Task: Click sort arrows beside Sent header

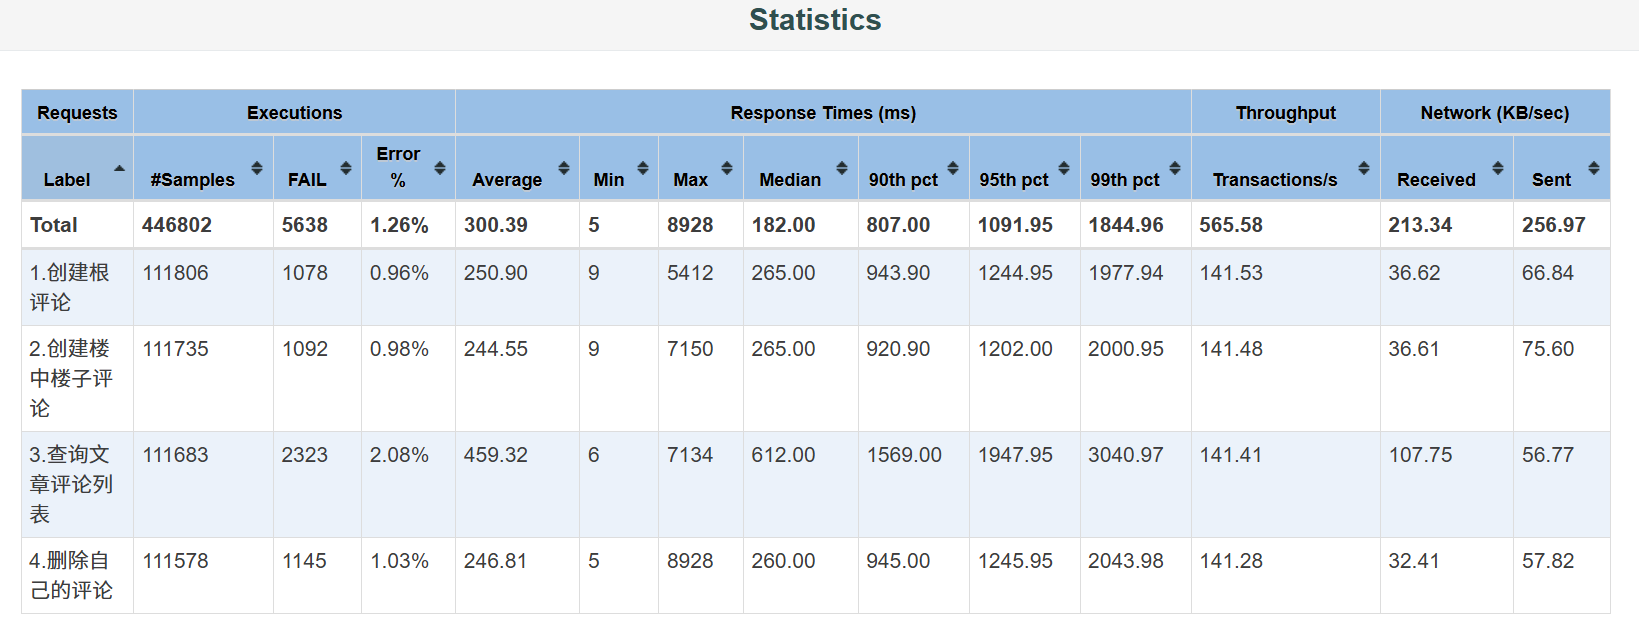Action: pos(1594,168)
